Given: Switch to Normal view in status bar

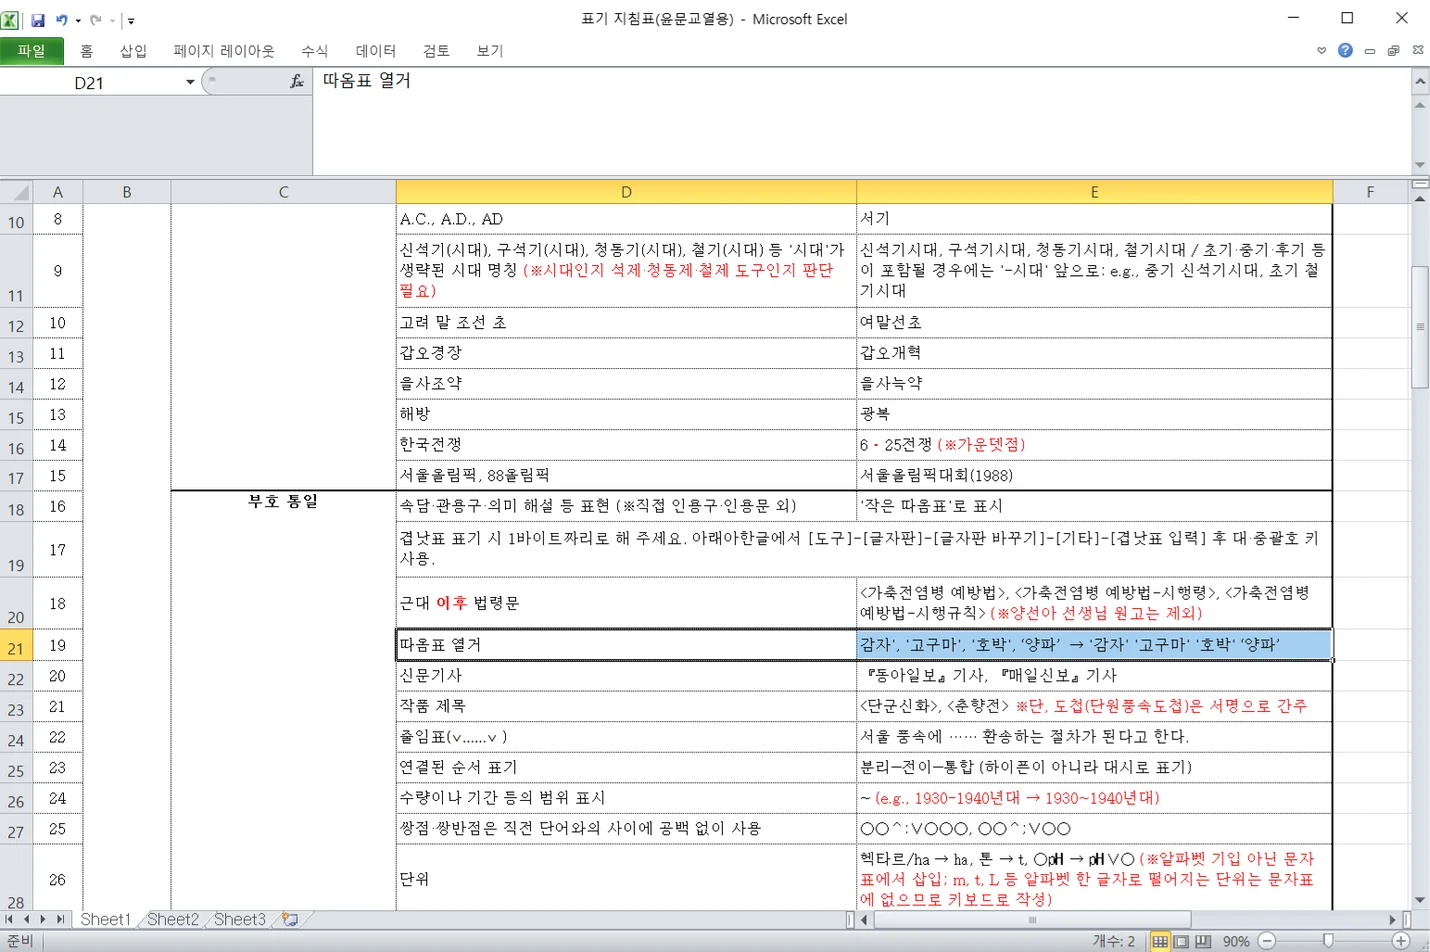Looking at the screenshot, I should click(x=1159, y=941).
